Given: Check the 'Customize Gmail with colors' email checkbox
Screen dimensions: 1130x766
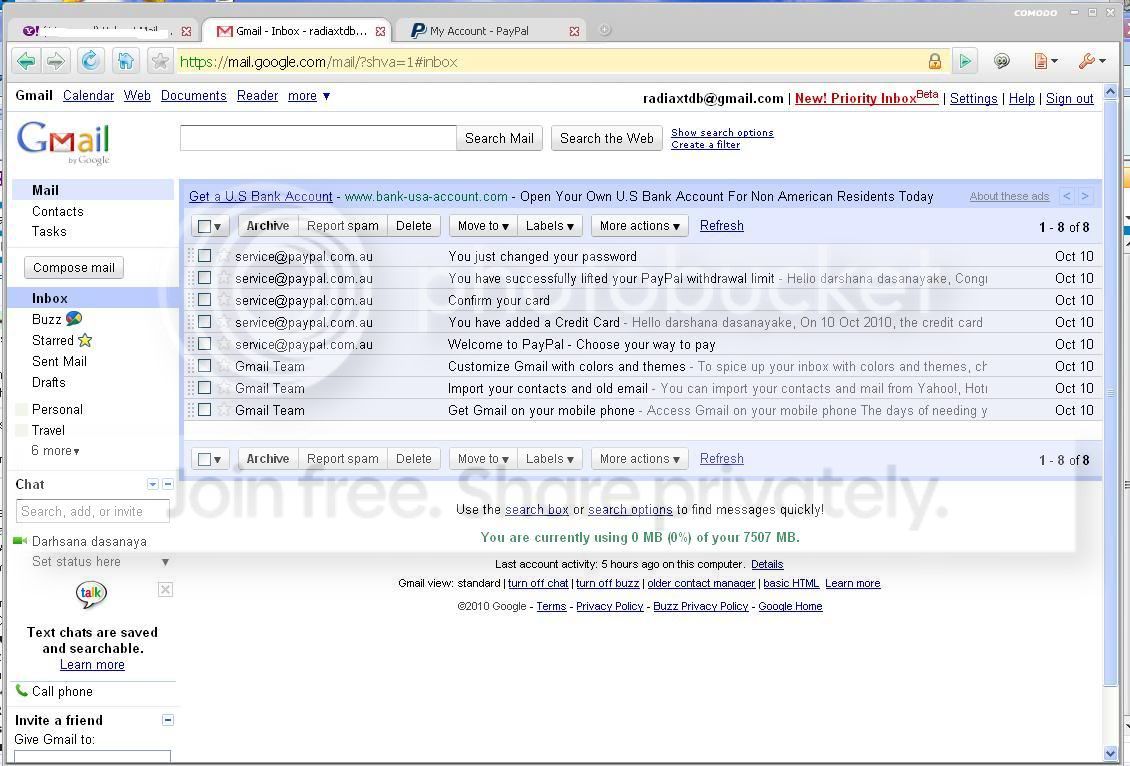Looking at the screenshot, I should [x=205, y=365].
